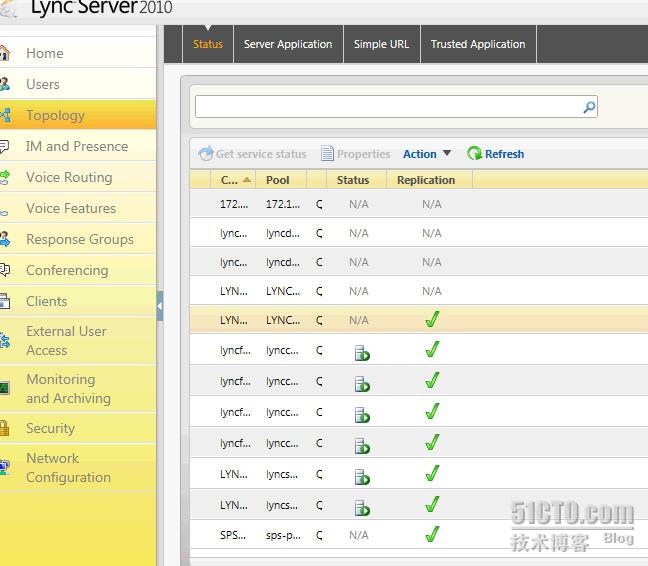Collapse the left navigation pane handle

coord(160,306)
